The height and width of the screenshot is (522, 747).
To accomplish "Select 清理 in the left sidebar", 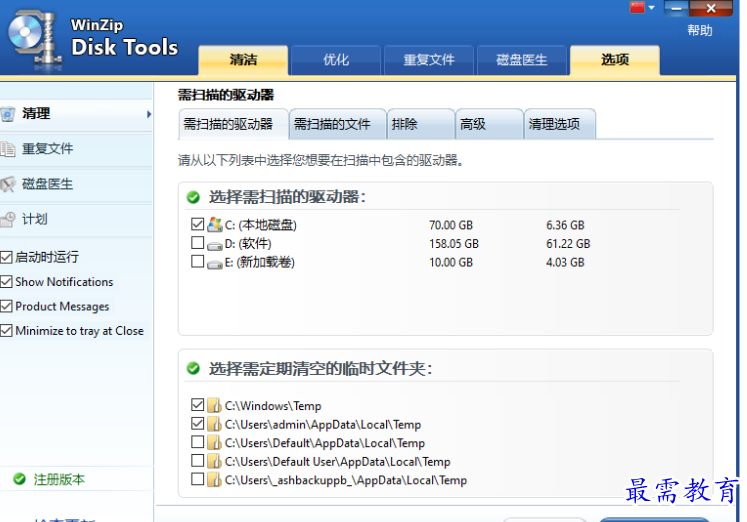I will coord(76,114).
